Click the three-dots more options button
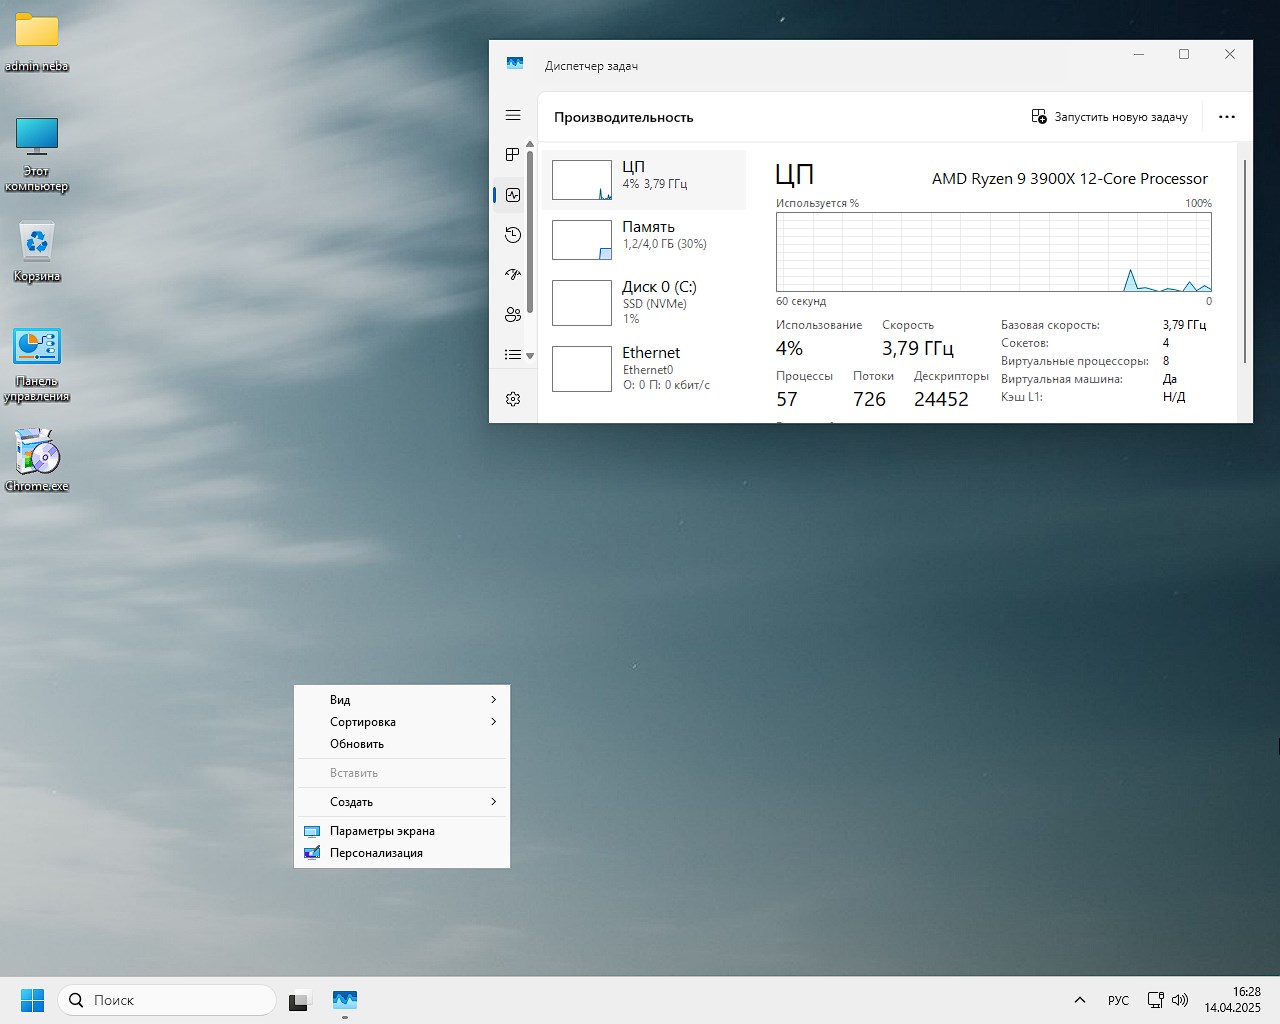 point(1227,117)
